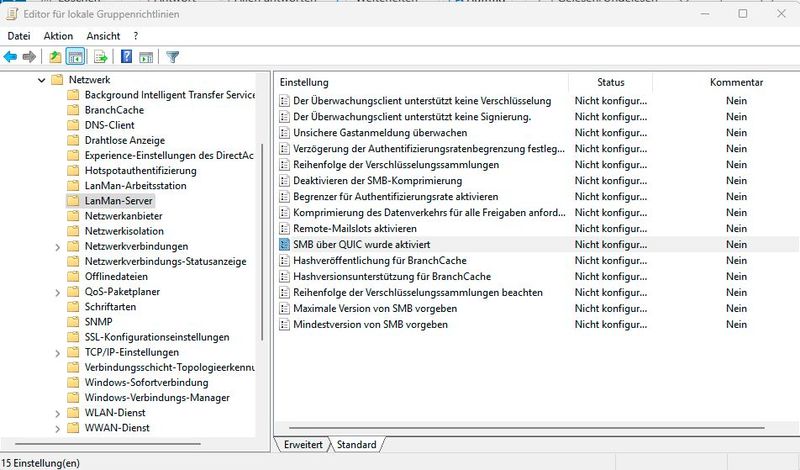
Task: Open the ? help menu
Action: click(x=135, y=36)
